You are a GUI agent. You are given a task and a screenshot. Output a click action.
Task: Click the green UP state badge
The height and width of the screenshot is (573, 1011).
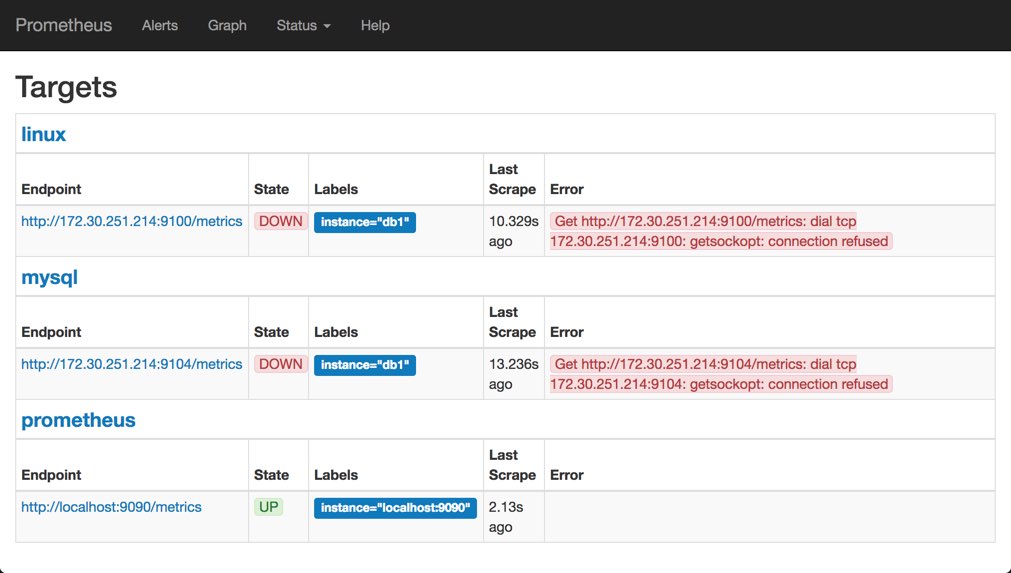268,507
